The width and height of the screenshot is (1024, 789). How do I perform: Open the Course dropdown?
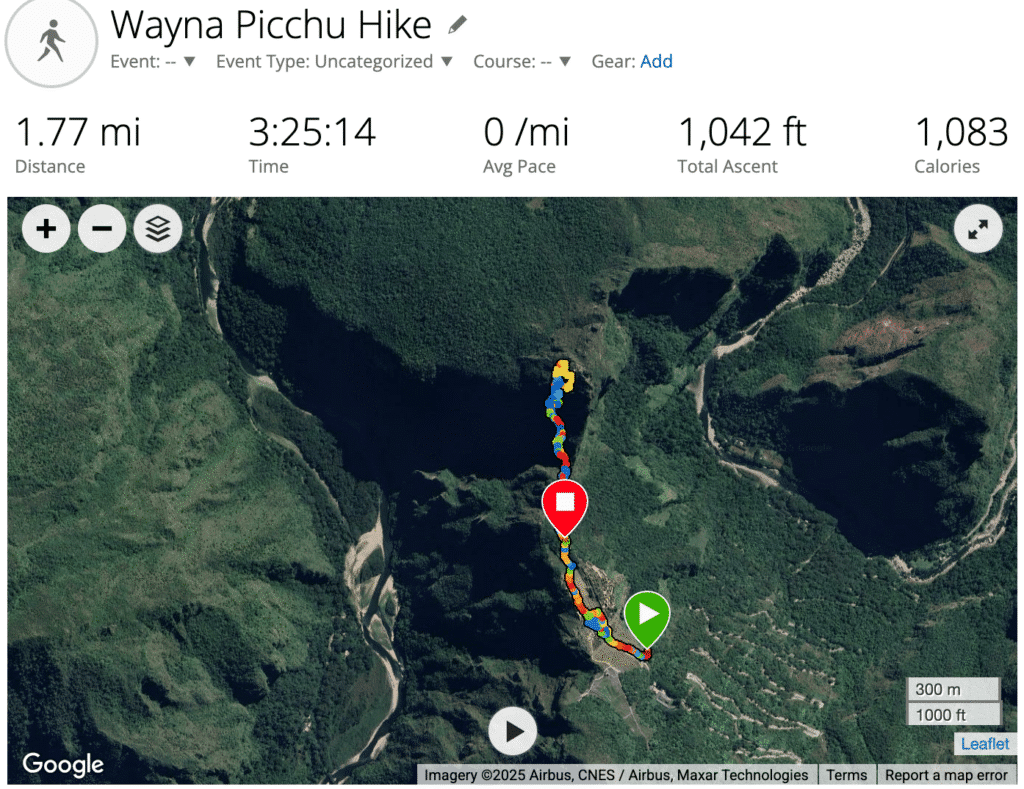click(x=522, y=61)
